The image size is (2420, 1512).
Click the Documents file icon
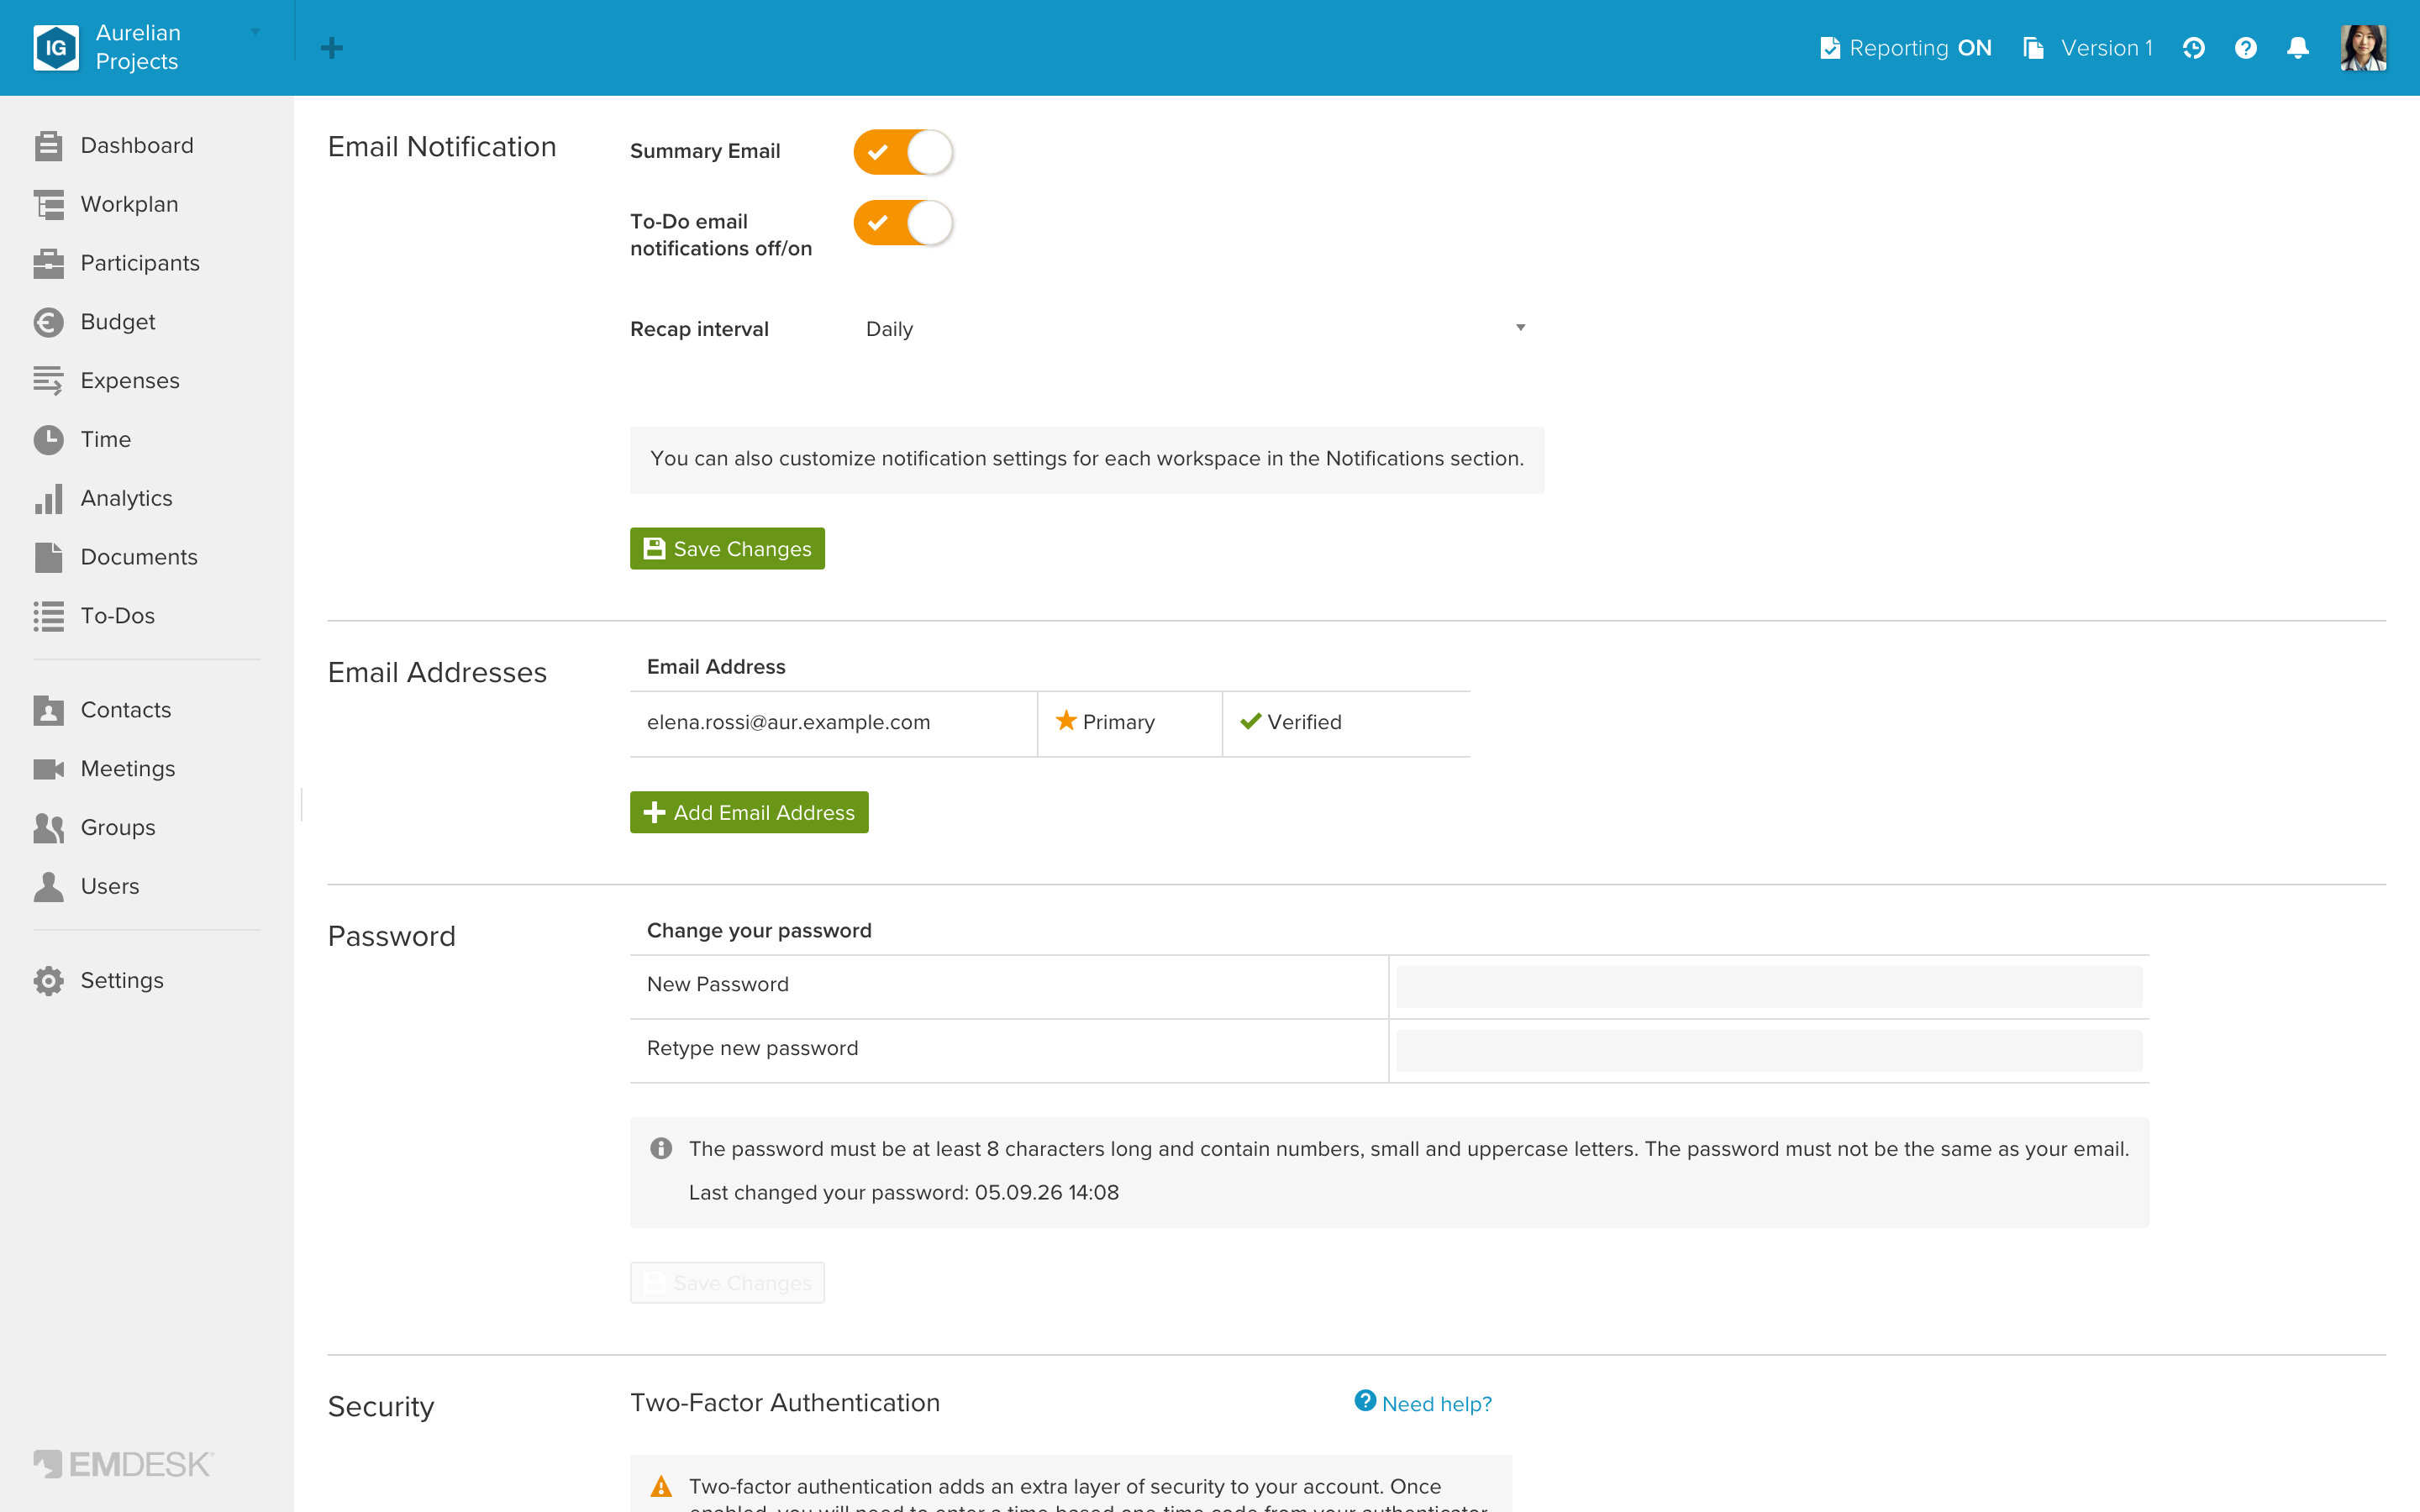(48, 557)
